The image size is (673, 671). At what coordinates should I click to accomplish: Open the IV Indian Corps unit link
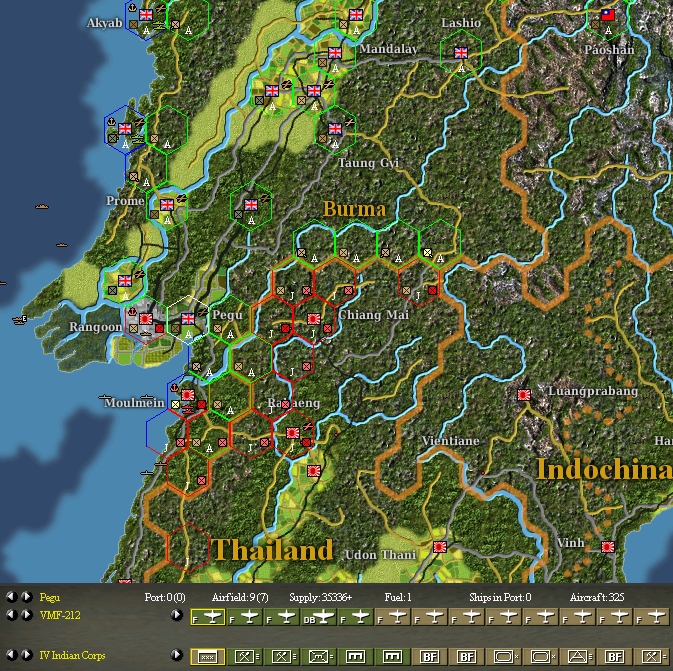pos(72,656)
